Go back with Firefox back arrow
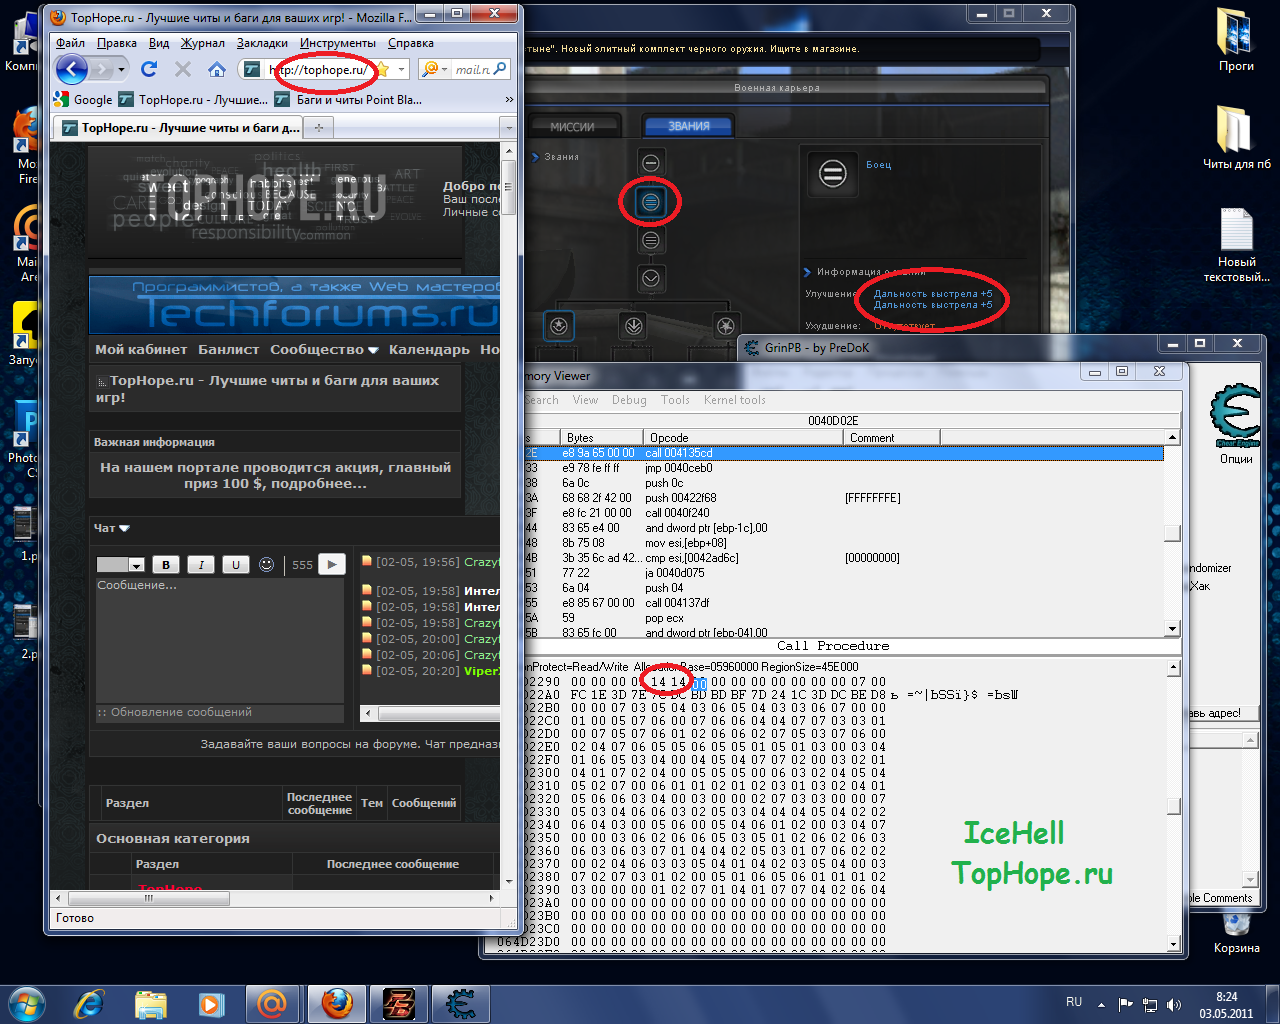The image size is (1280, 1024). click(x=72, y=69)
